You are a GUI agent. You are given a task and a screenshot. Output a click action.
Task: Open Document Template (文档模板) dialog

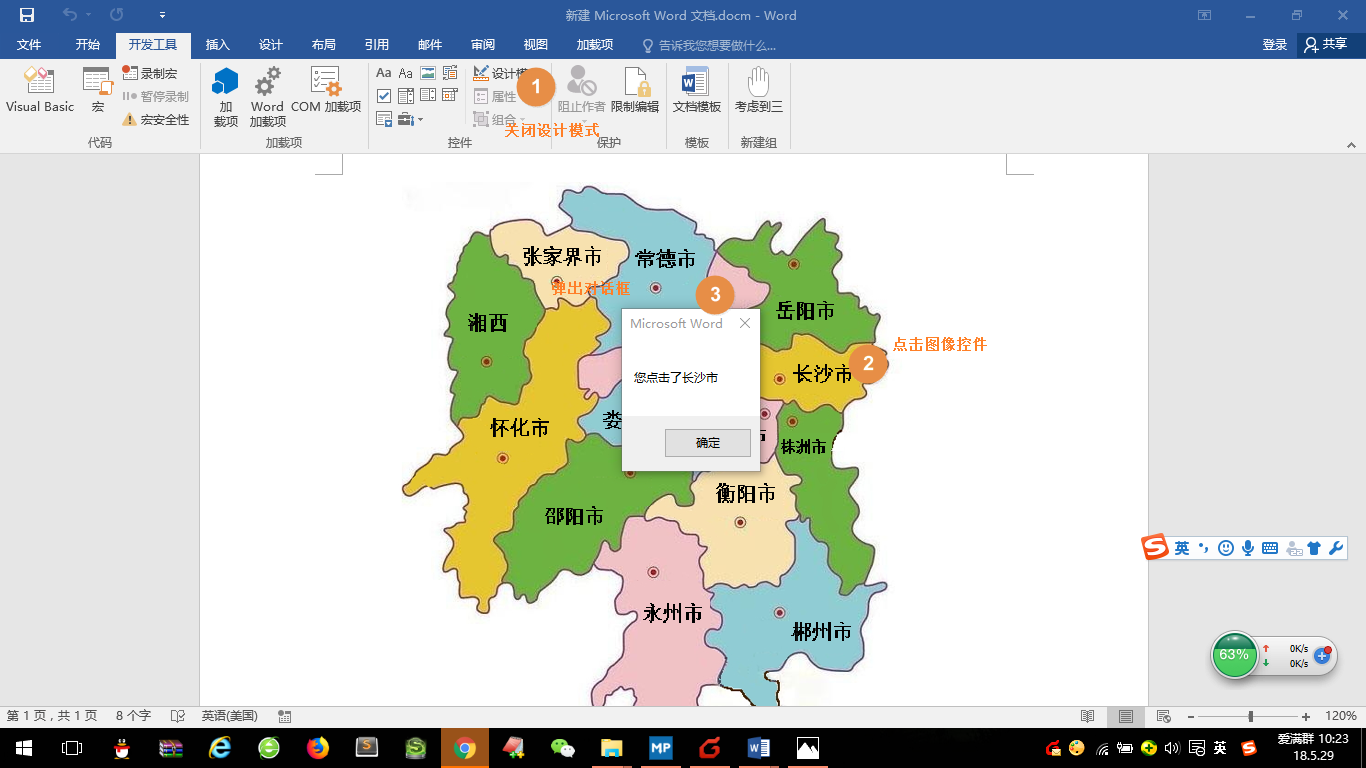pyautogui.click(x=696, y=90)
